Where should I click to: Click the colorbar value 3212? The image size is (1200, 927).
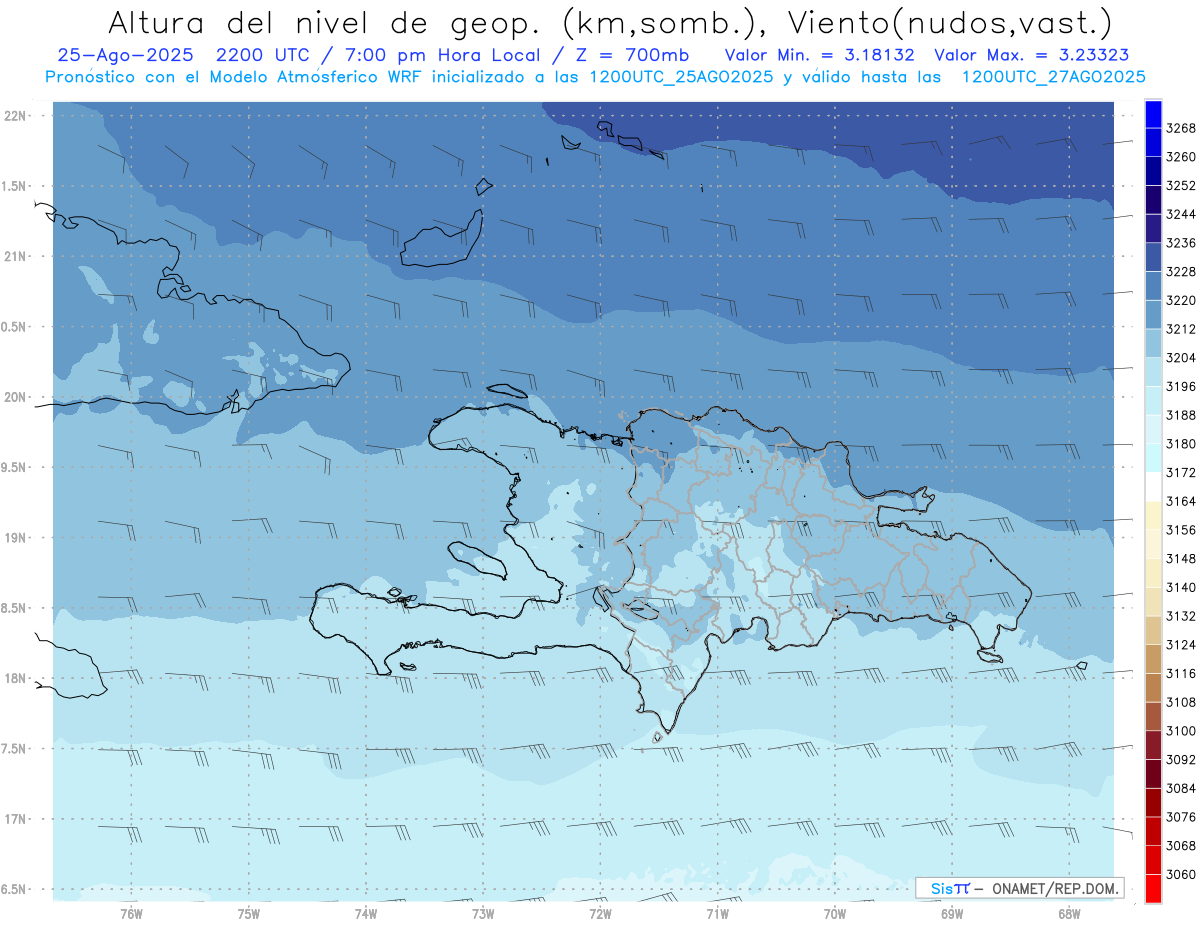(x=1181, y=329)
